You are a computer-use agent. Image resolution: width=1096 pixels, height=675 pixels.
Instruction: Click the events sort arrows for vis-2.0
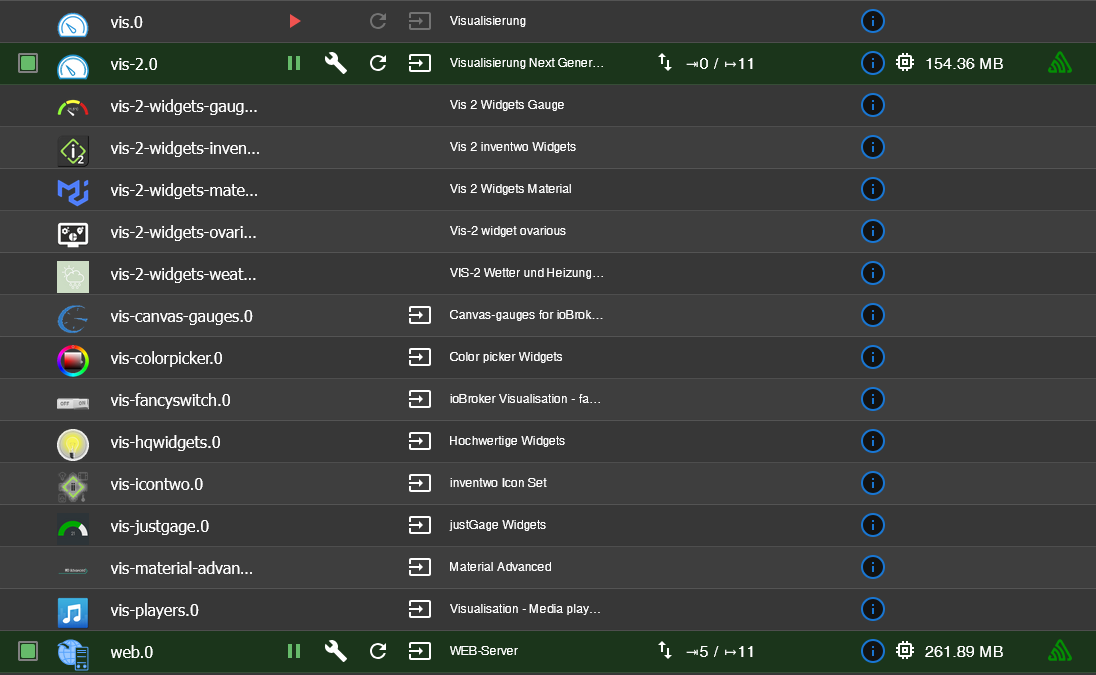665,62
